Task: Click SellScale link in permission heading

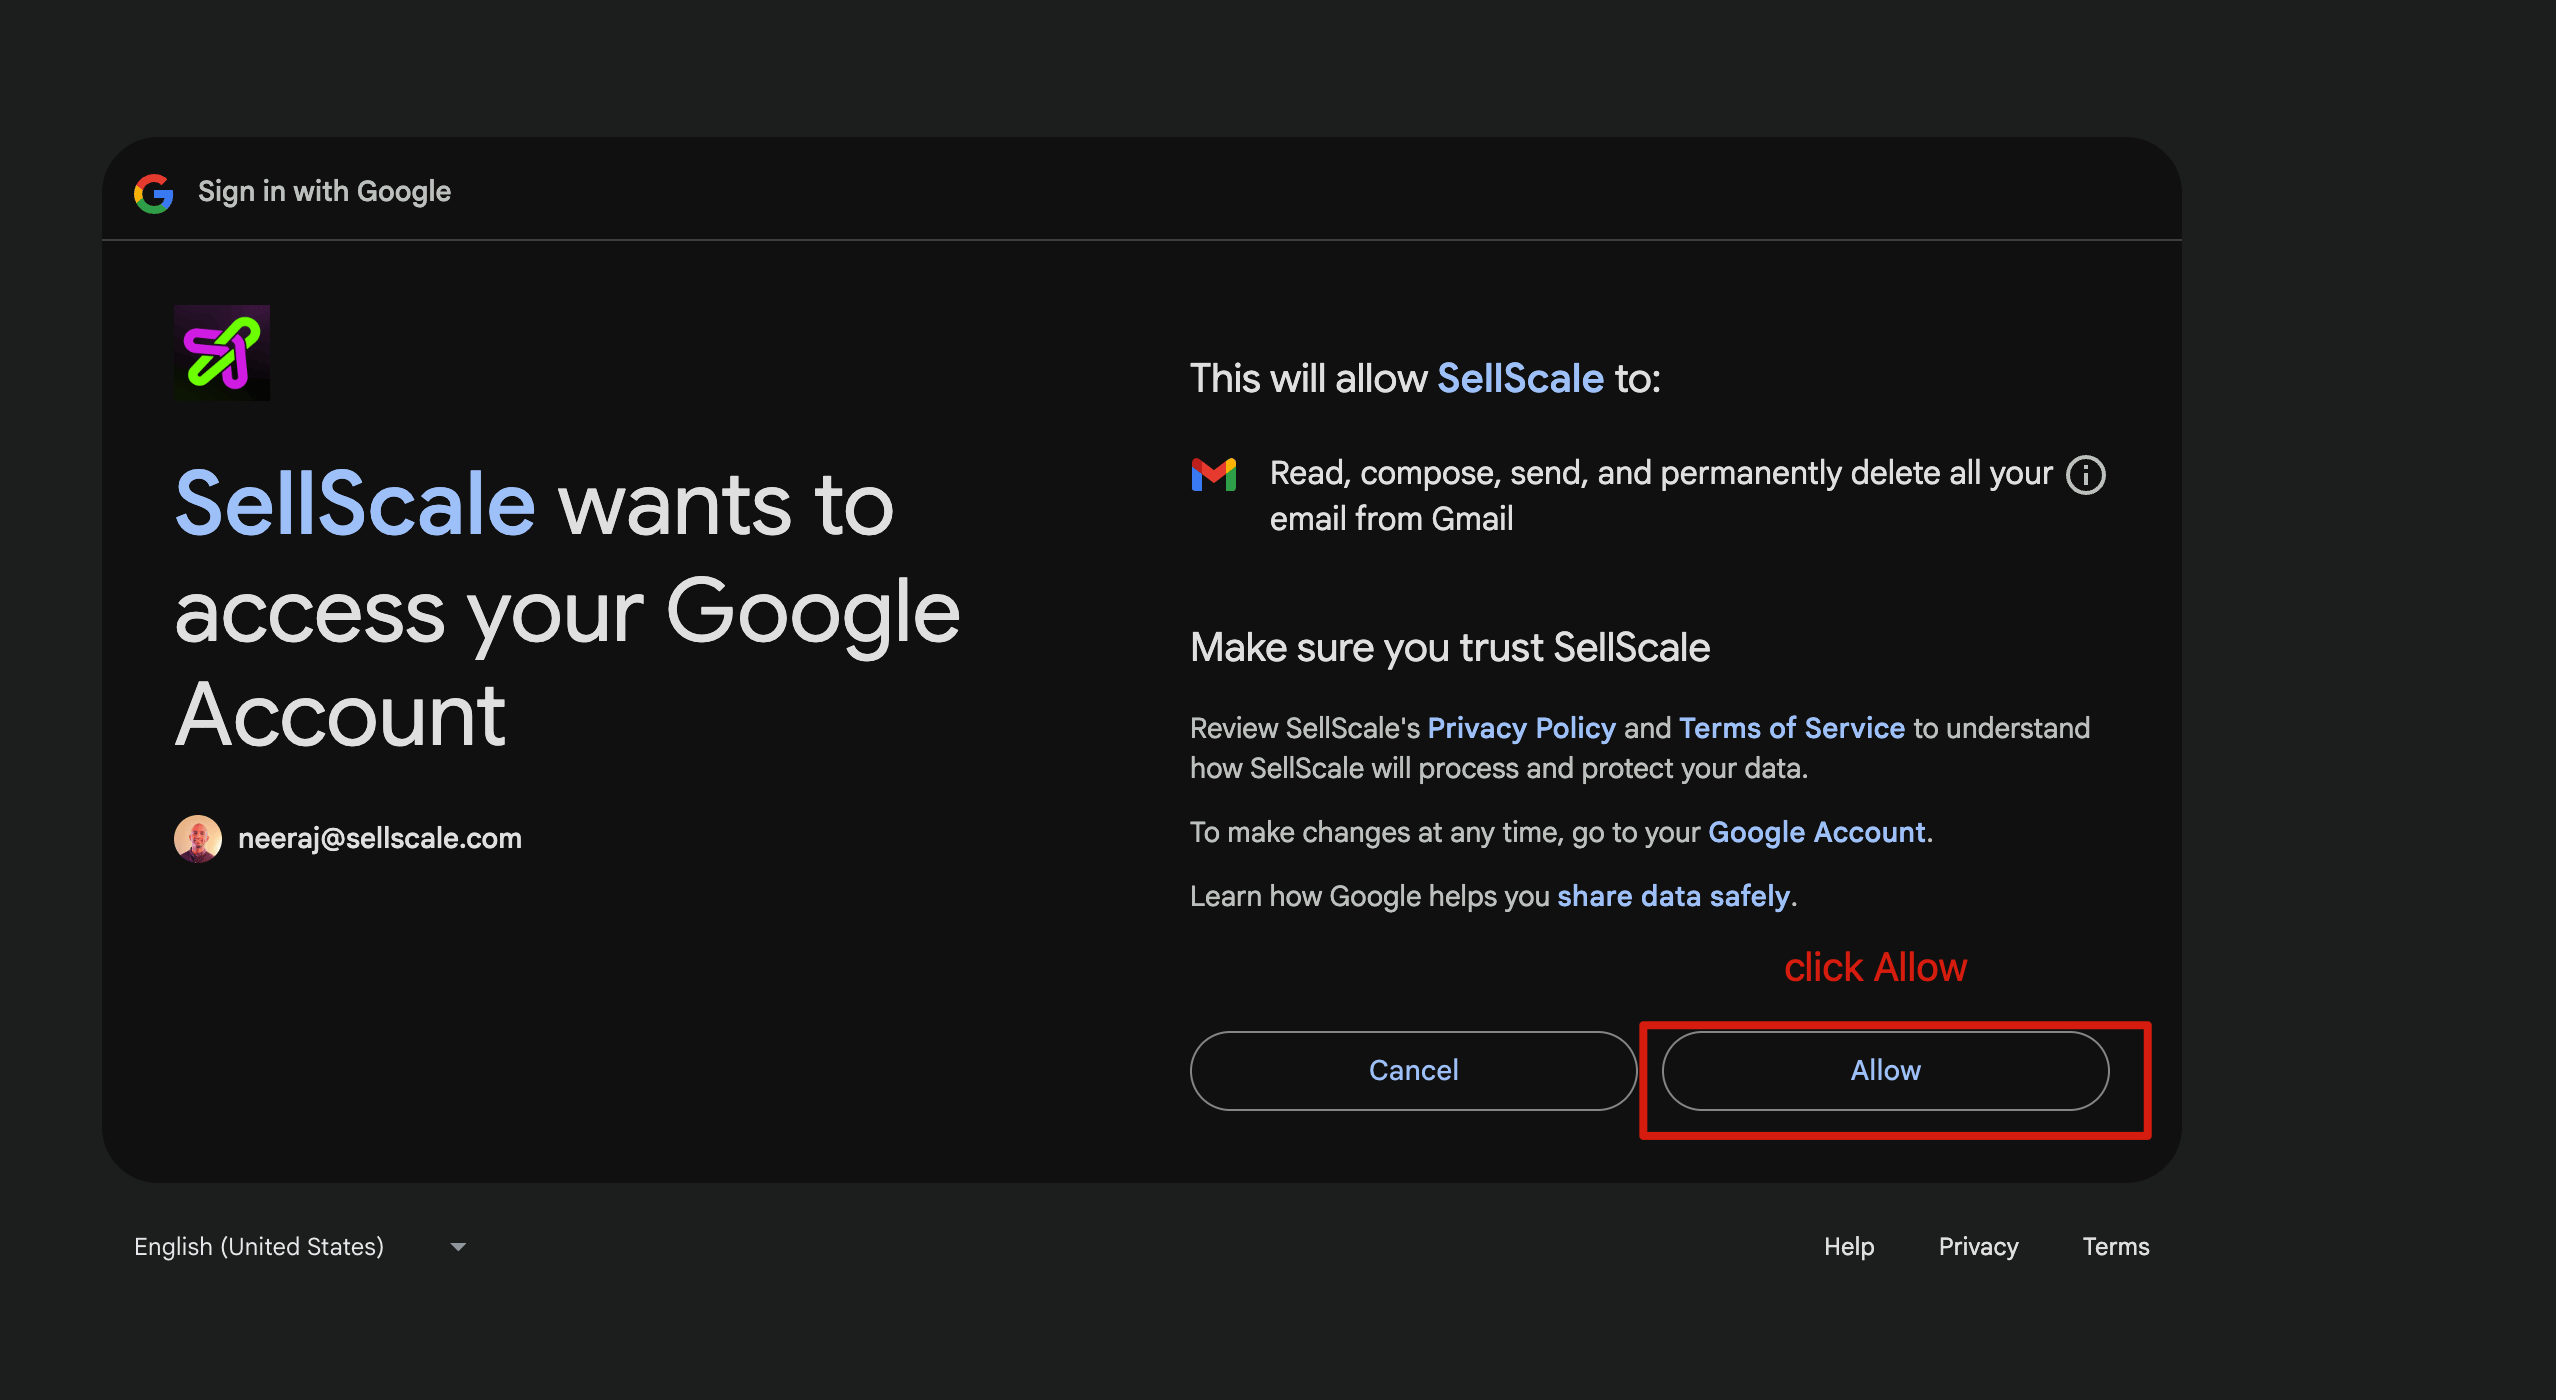Action: [1520, 378]
